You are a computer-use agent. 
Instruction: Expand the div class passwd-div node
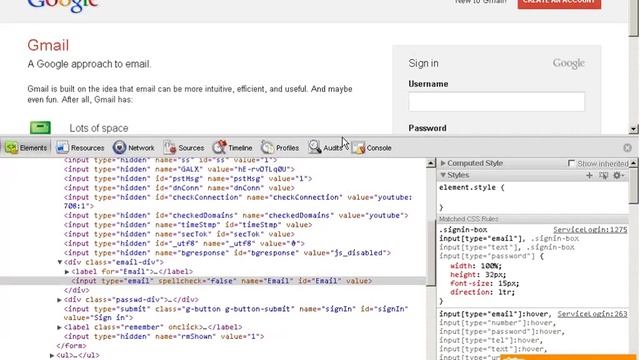(x=60, y=300)
